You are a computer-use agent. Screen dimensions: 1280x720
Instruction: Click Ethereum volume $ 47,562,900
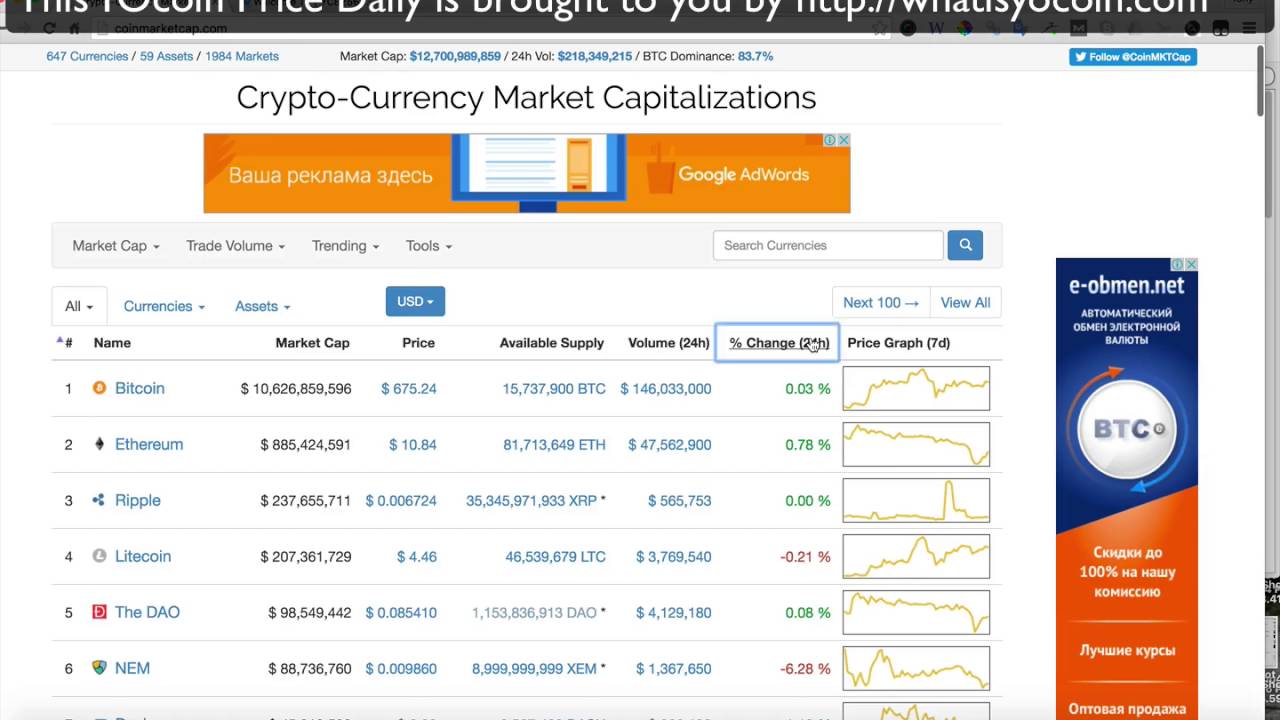click(x=670, y=445)
